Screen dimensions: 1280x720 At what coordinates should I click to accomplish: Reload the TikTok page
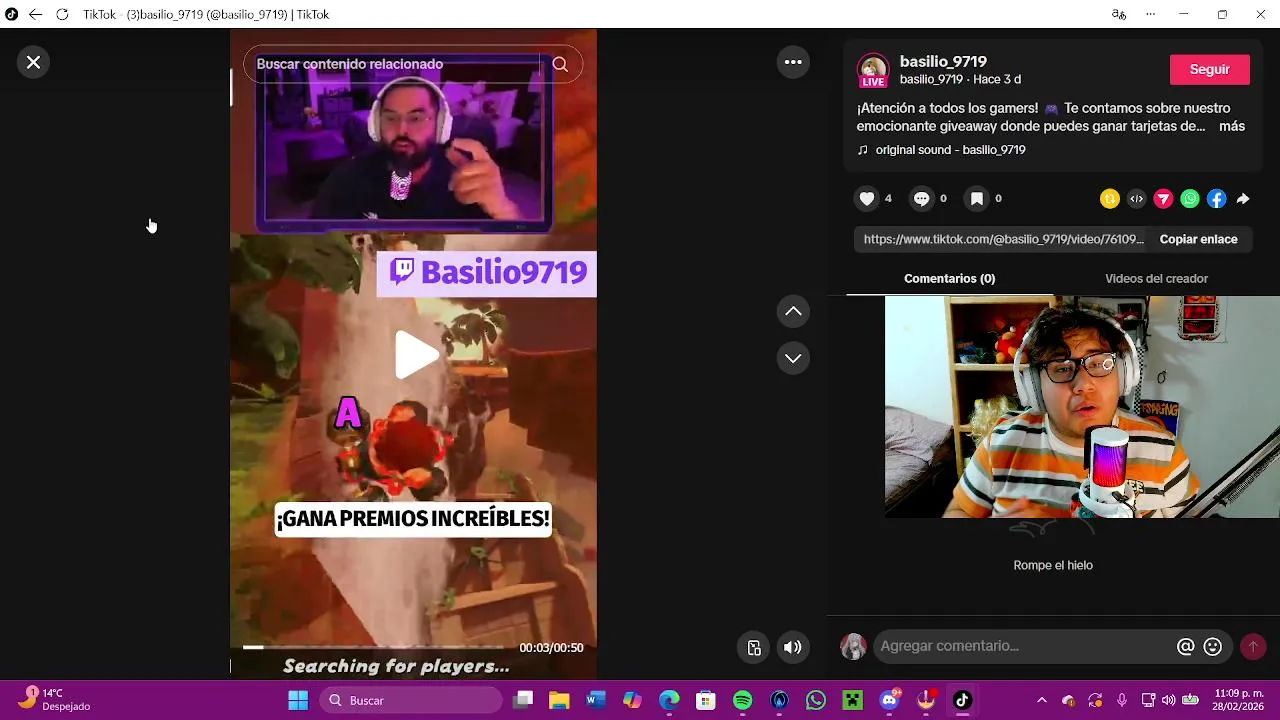click(62, 14)
